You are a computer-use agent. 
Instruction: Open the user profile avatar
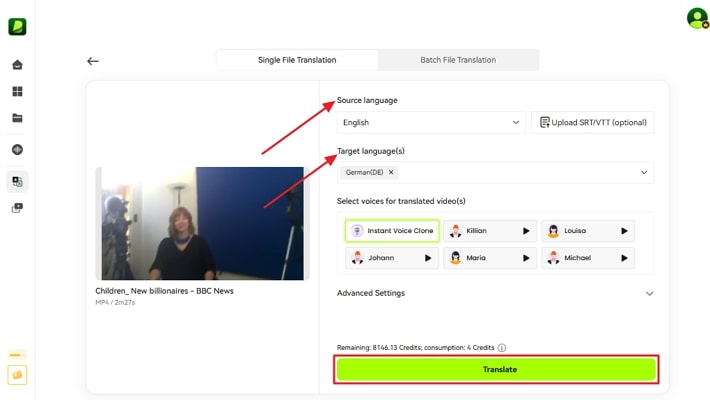pos(697,19)
